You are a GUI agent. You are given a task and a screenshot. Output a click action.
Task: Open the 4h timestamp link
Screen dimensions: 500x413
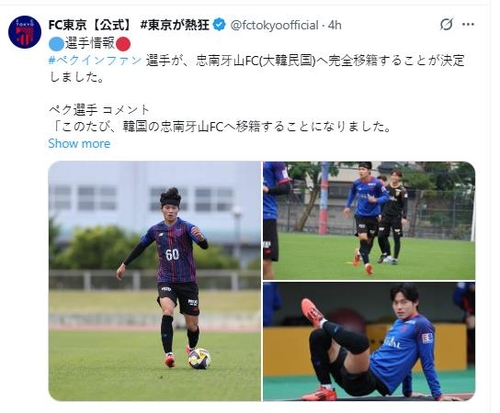[x=335, y=25]
